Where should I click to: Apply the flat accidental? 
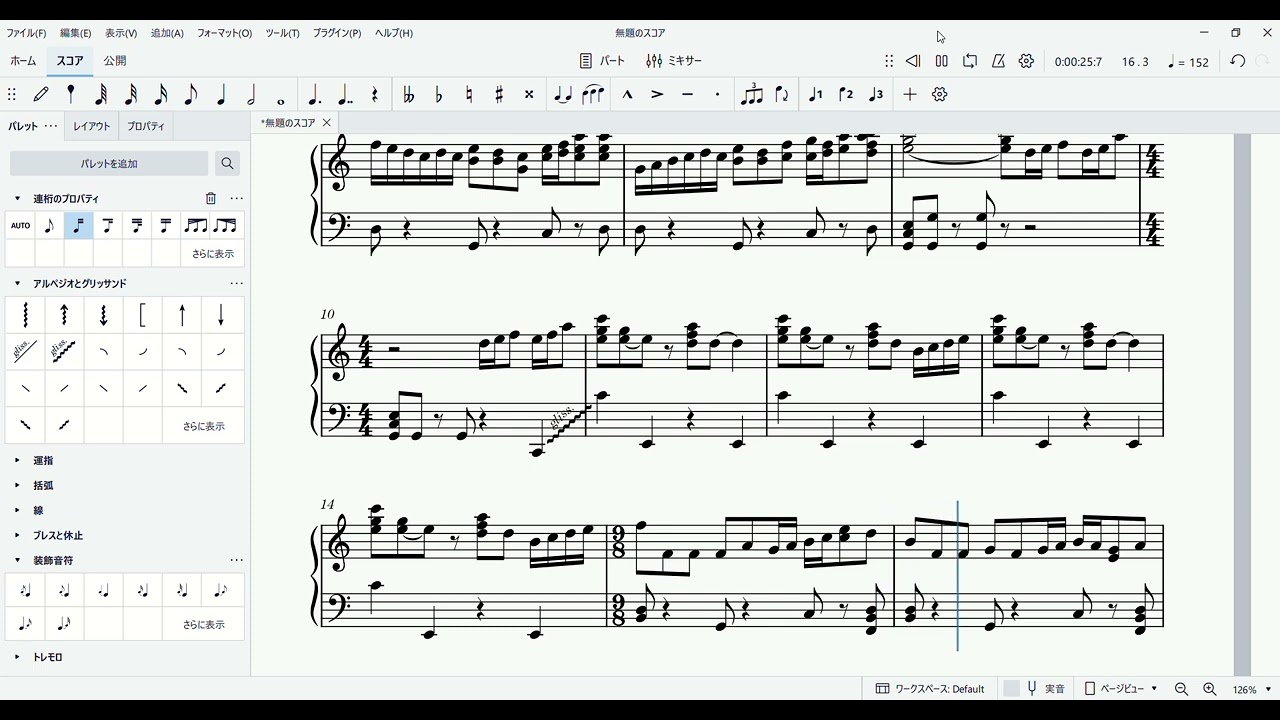[439, 95]
